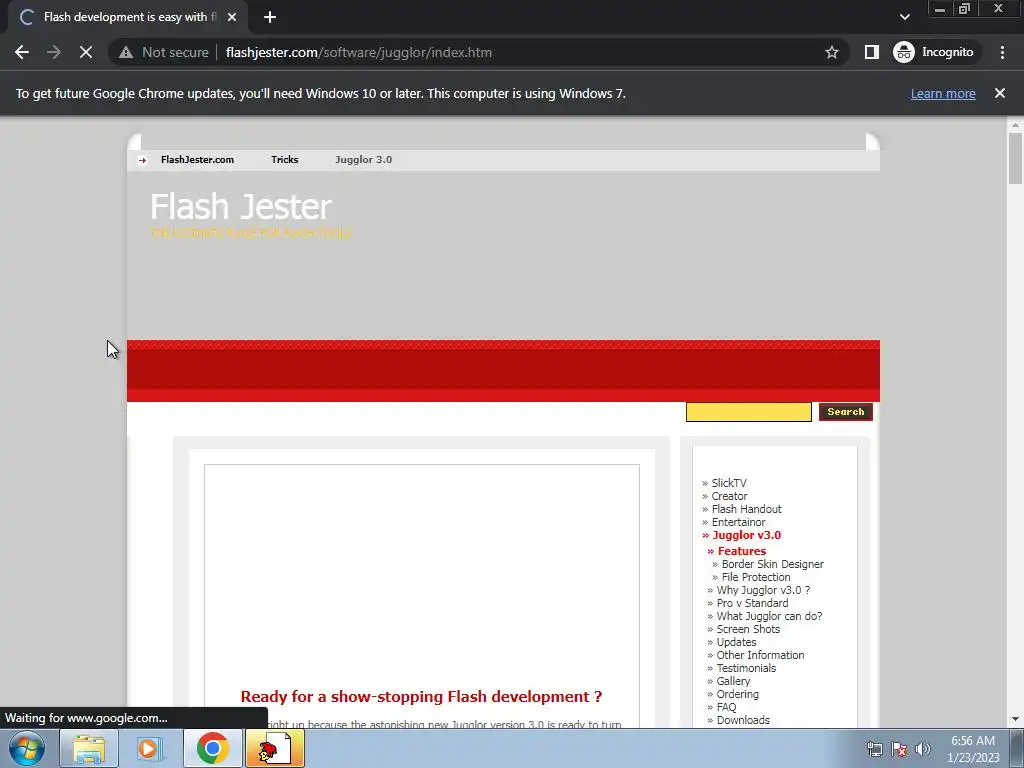Open the Gallery sidebar link
Image resolution: width=1024 pixels, height=768 pixels.
[733, 681]
